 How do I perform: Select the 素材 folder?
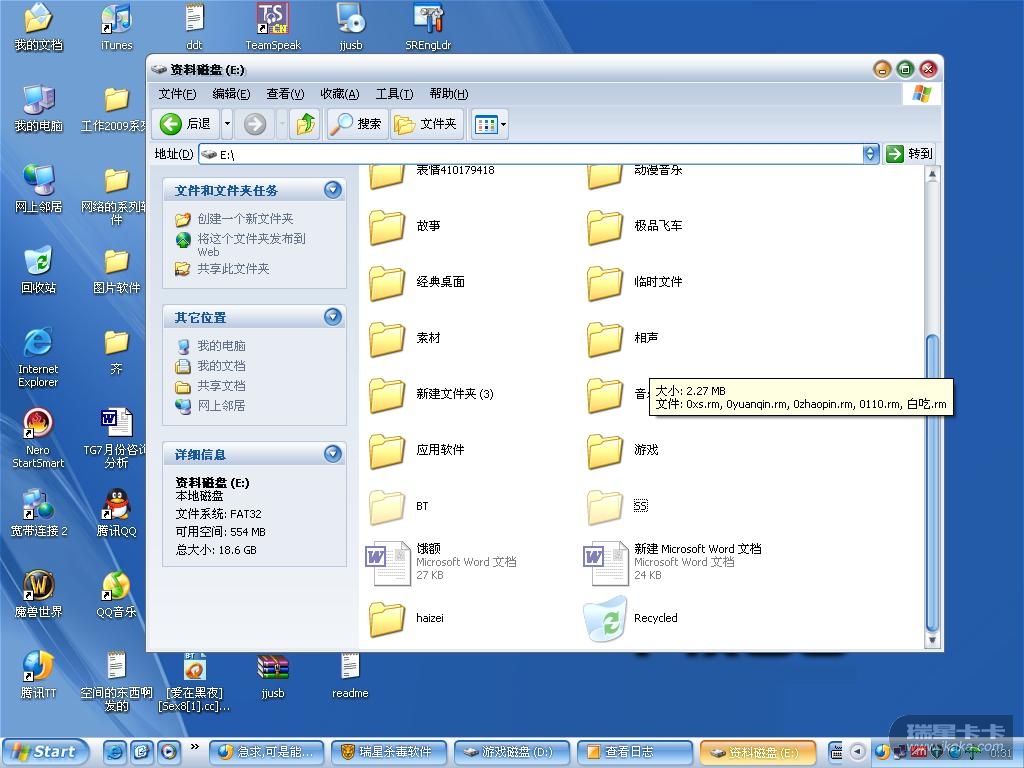click(x=405, y=338)
